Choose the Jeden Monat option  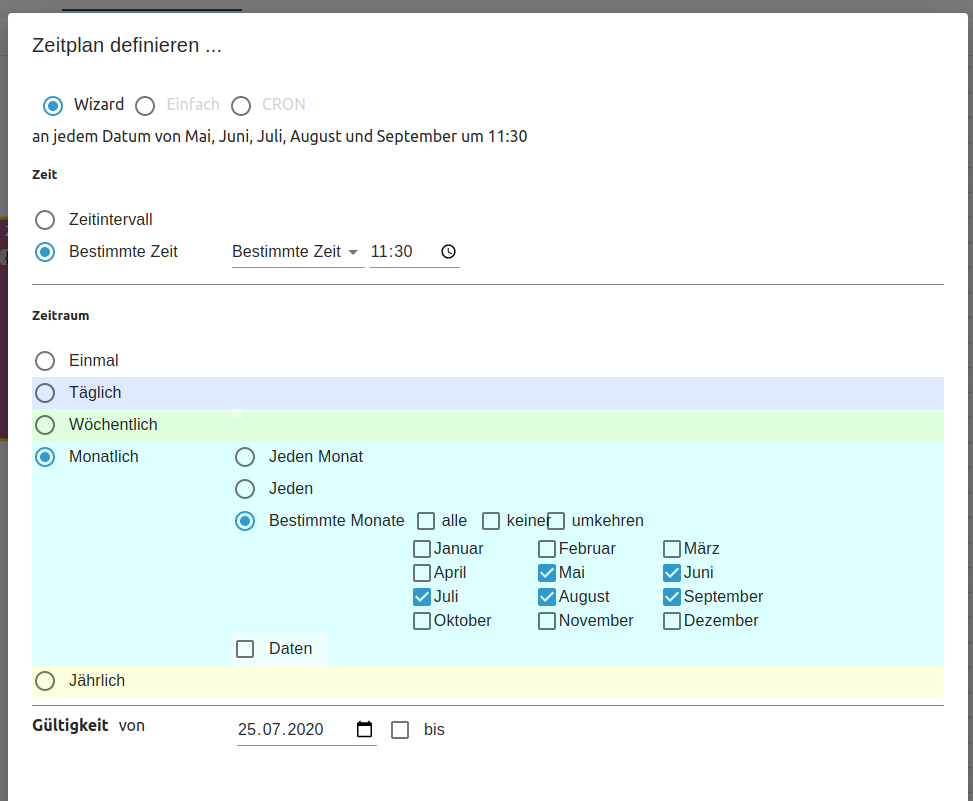(x=245, y=457)
